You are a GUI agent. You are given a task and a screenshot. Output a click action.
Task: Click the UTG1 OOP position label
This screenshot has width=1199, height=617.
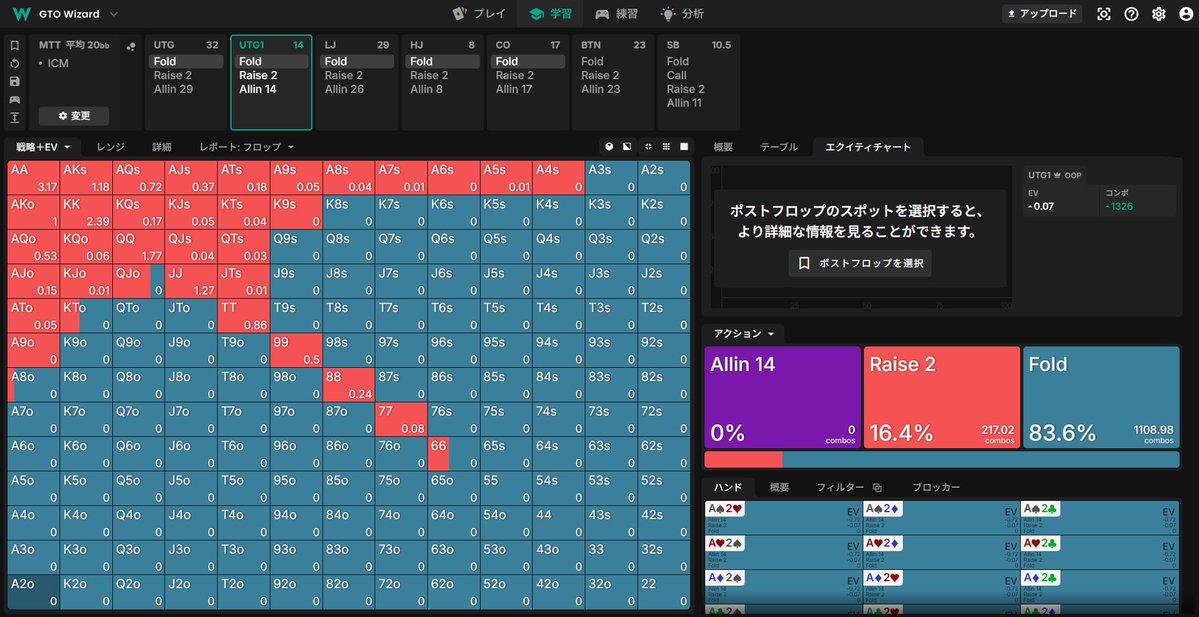[x=1055, y=175]
